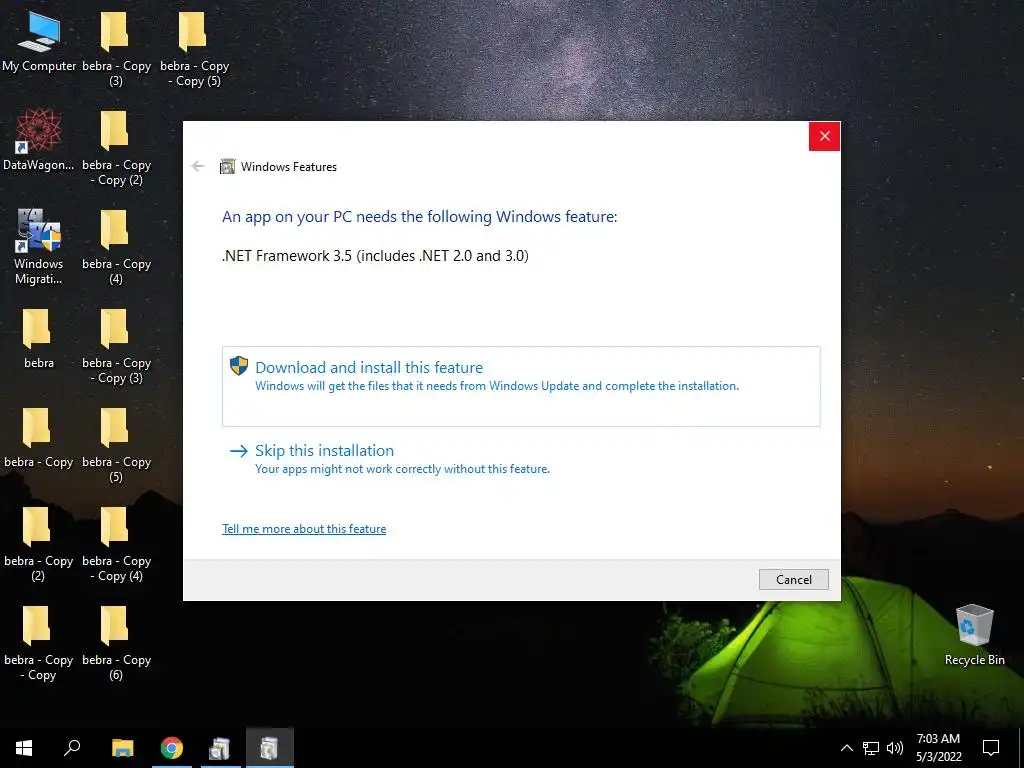The height and width of the screenshot is (768, 1024).
Task: Select the bebra - Copy (5) folder
Action: pos(116,445)
